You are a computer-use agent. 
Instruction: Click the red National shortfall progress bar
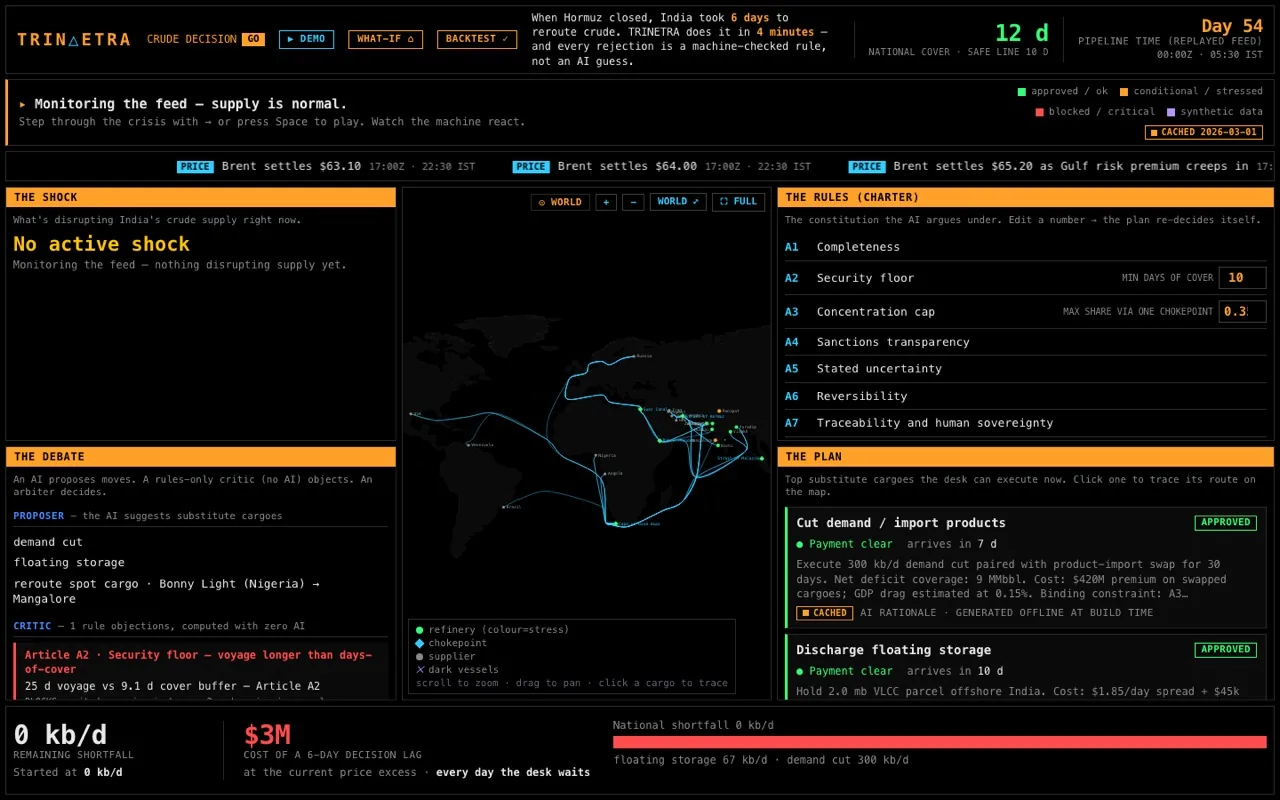click(940, 742)
